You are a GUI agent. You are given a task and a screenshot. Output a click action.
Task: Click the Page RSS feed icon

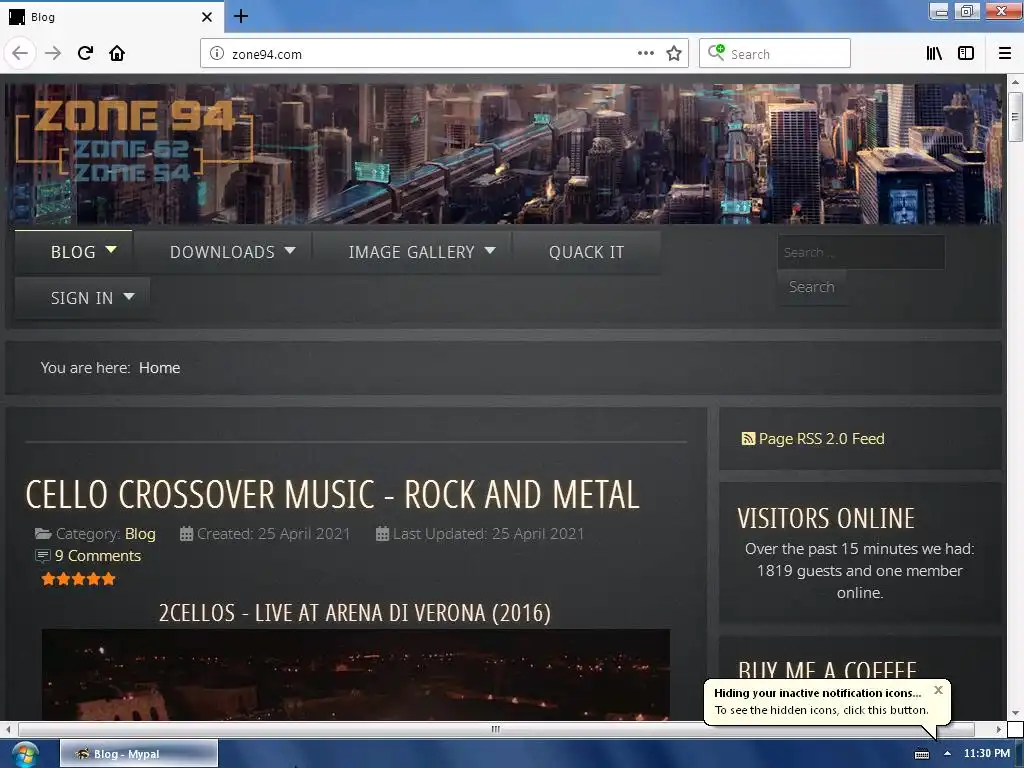(748, 439)
